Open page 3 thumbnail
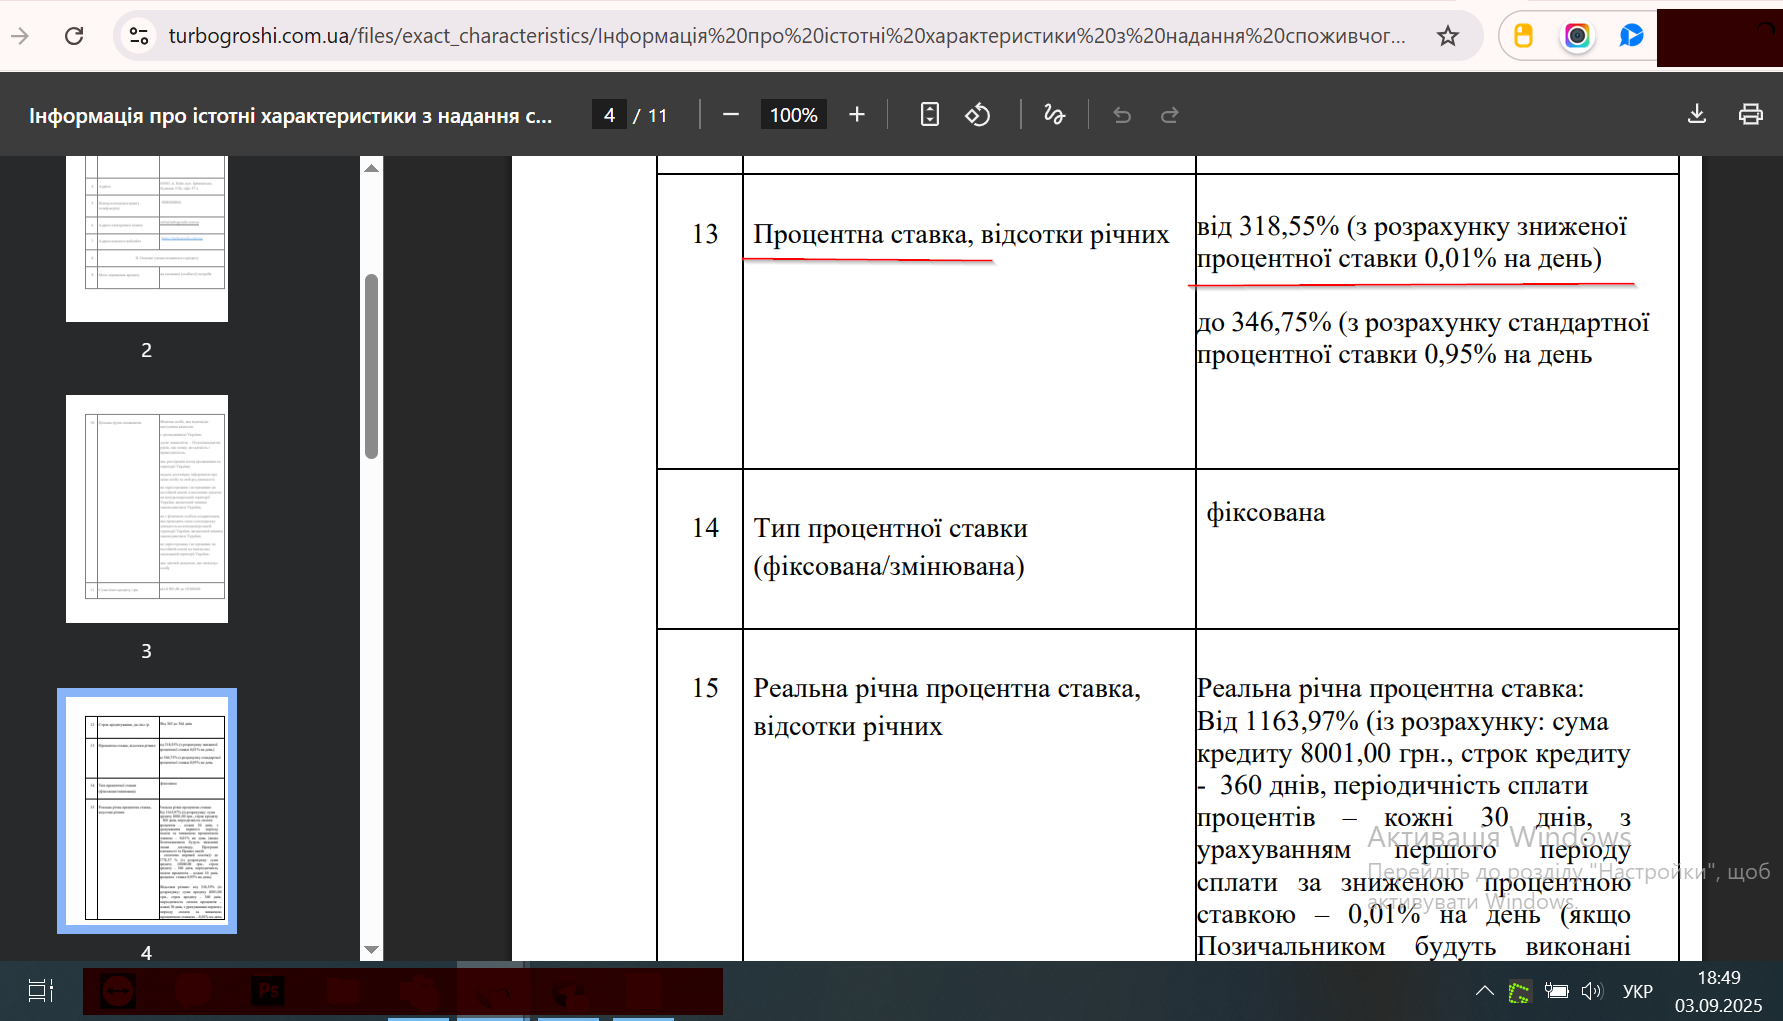 [x=147, y=509]
